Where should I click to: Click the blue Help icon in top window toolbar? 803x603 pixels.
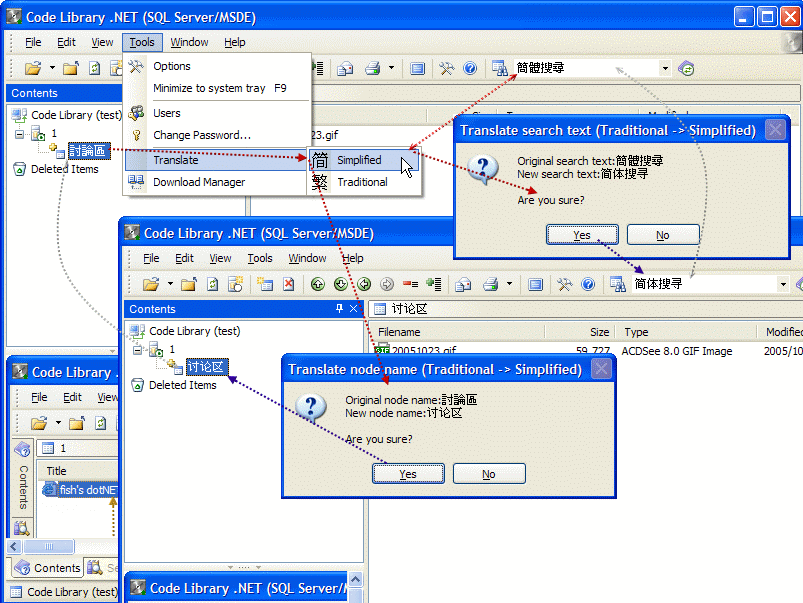(x=470, y=68)
